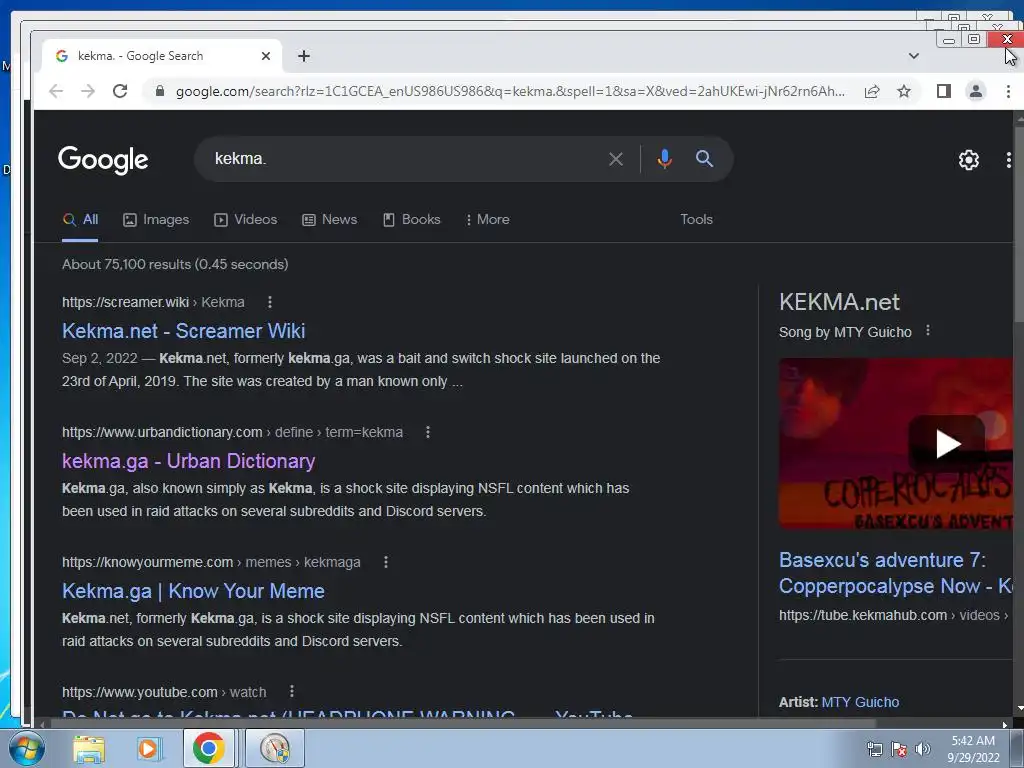Open Google quick settings gear

pos(968,159)
